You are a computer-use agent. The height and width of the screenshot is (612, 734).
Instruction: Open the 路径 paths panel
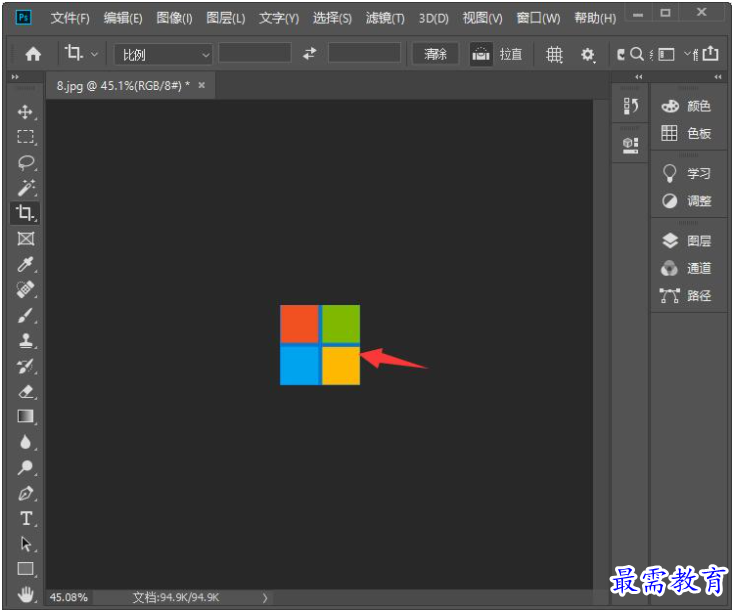687,295
